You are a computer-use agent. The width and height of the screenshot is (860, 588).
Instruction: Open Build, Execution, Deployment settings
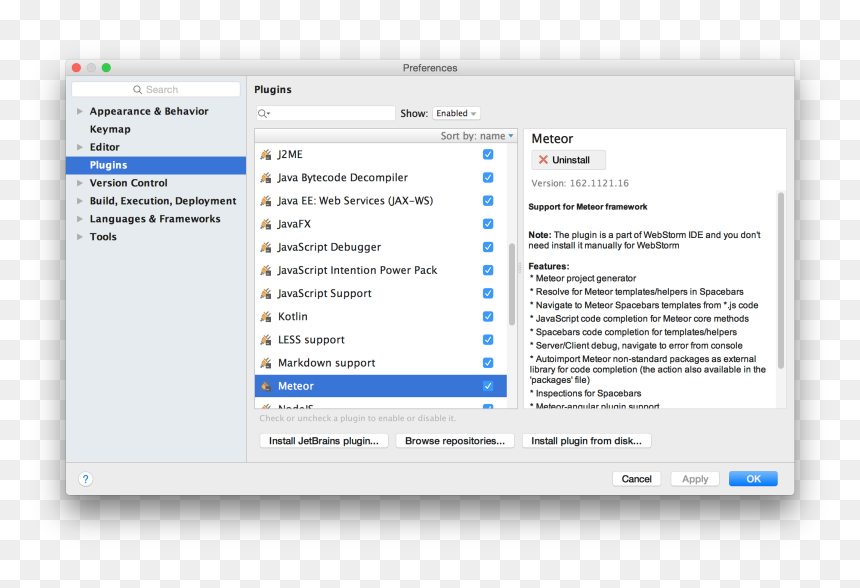163,201
